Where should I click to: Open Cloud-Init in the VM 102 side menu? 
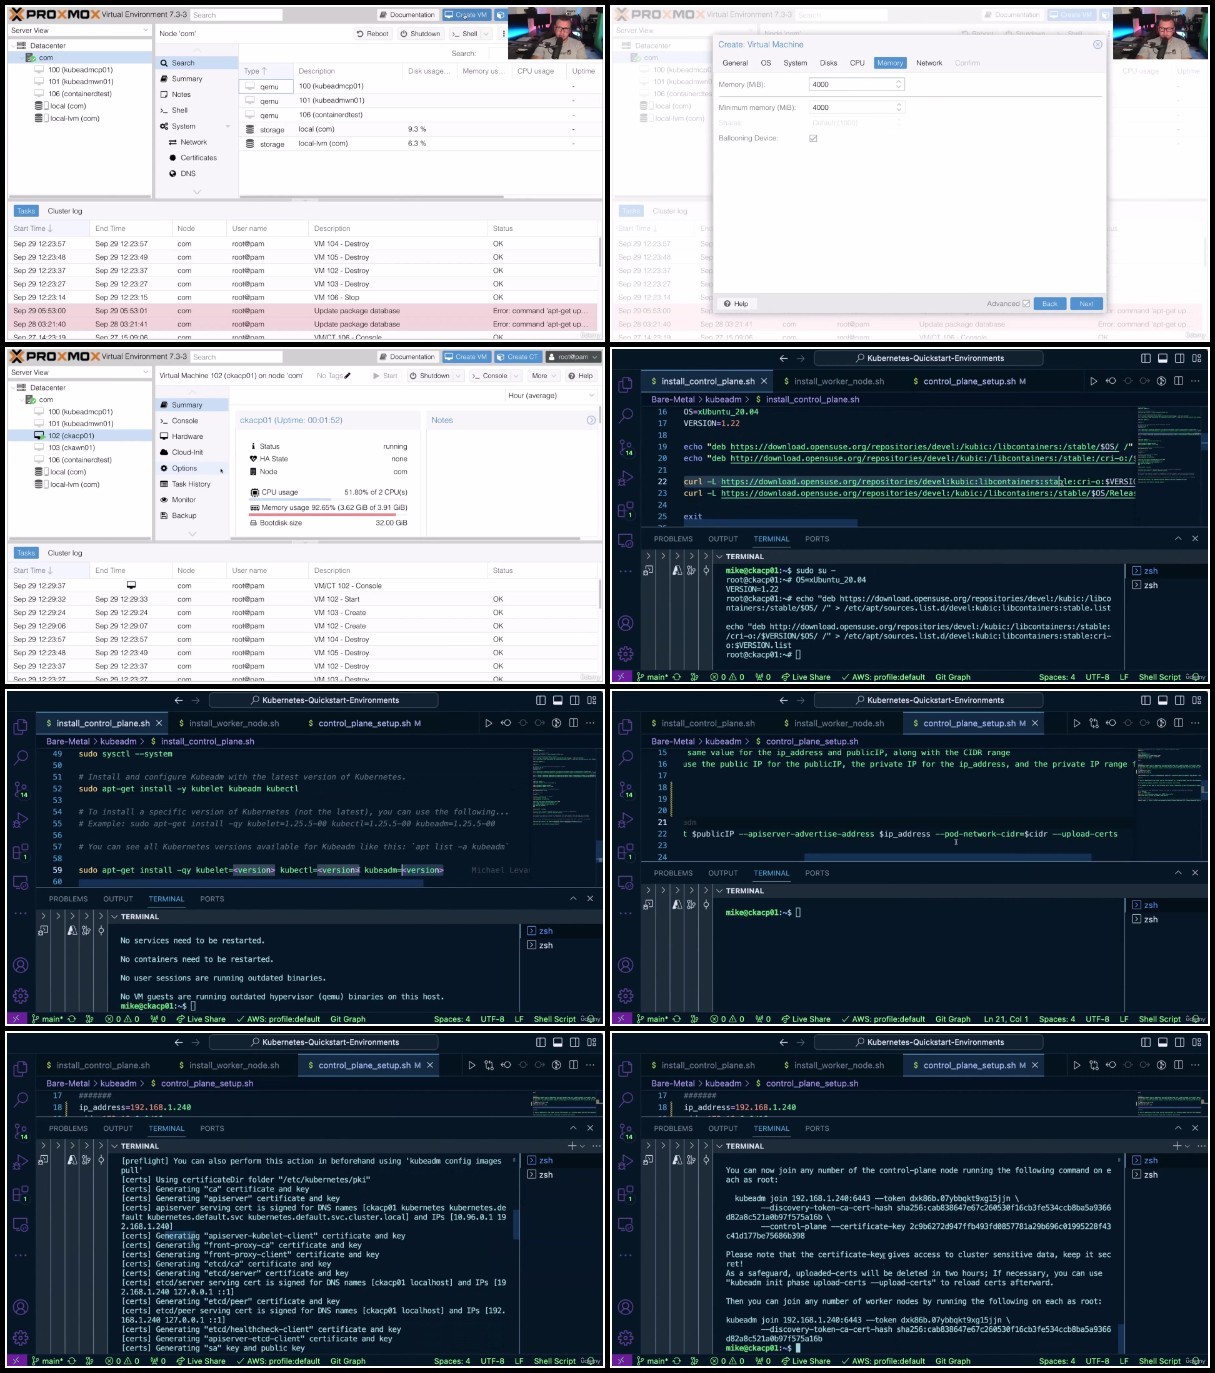pos(193,452)
